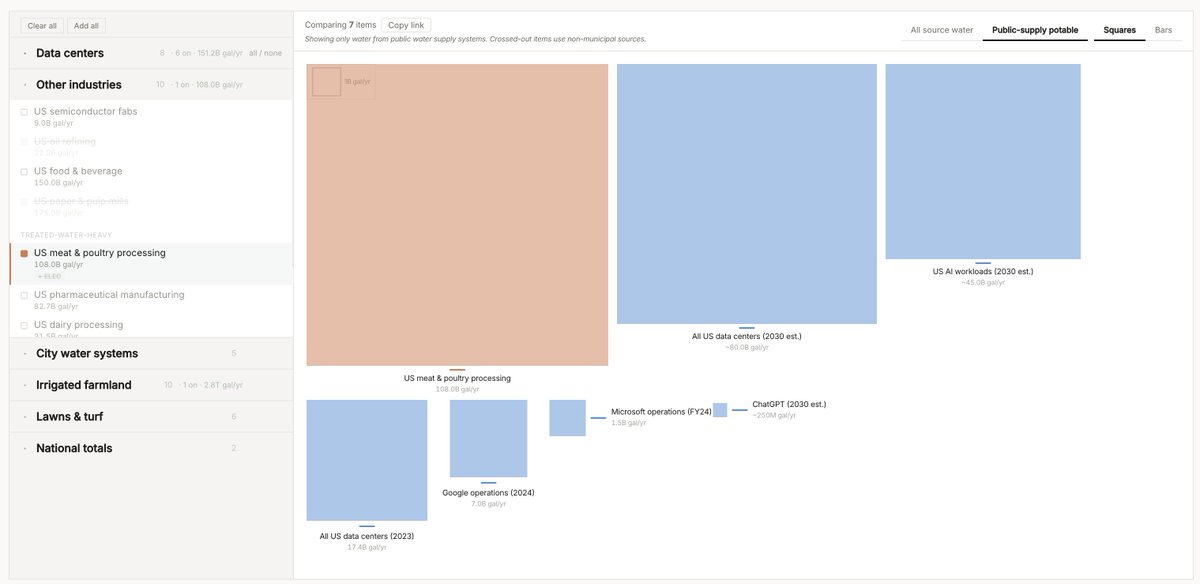Screen dimensions: 1200x584
Task: Click the 'All US data centers (2023)' label
Action: click(x=367, y=536)
